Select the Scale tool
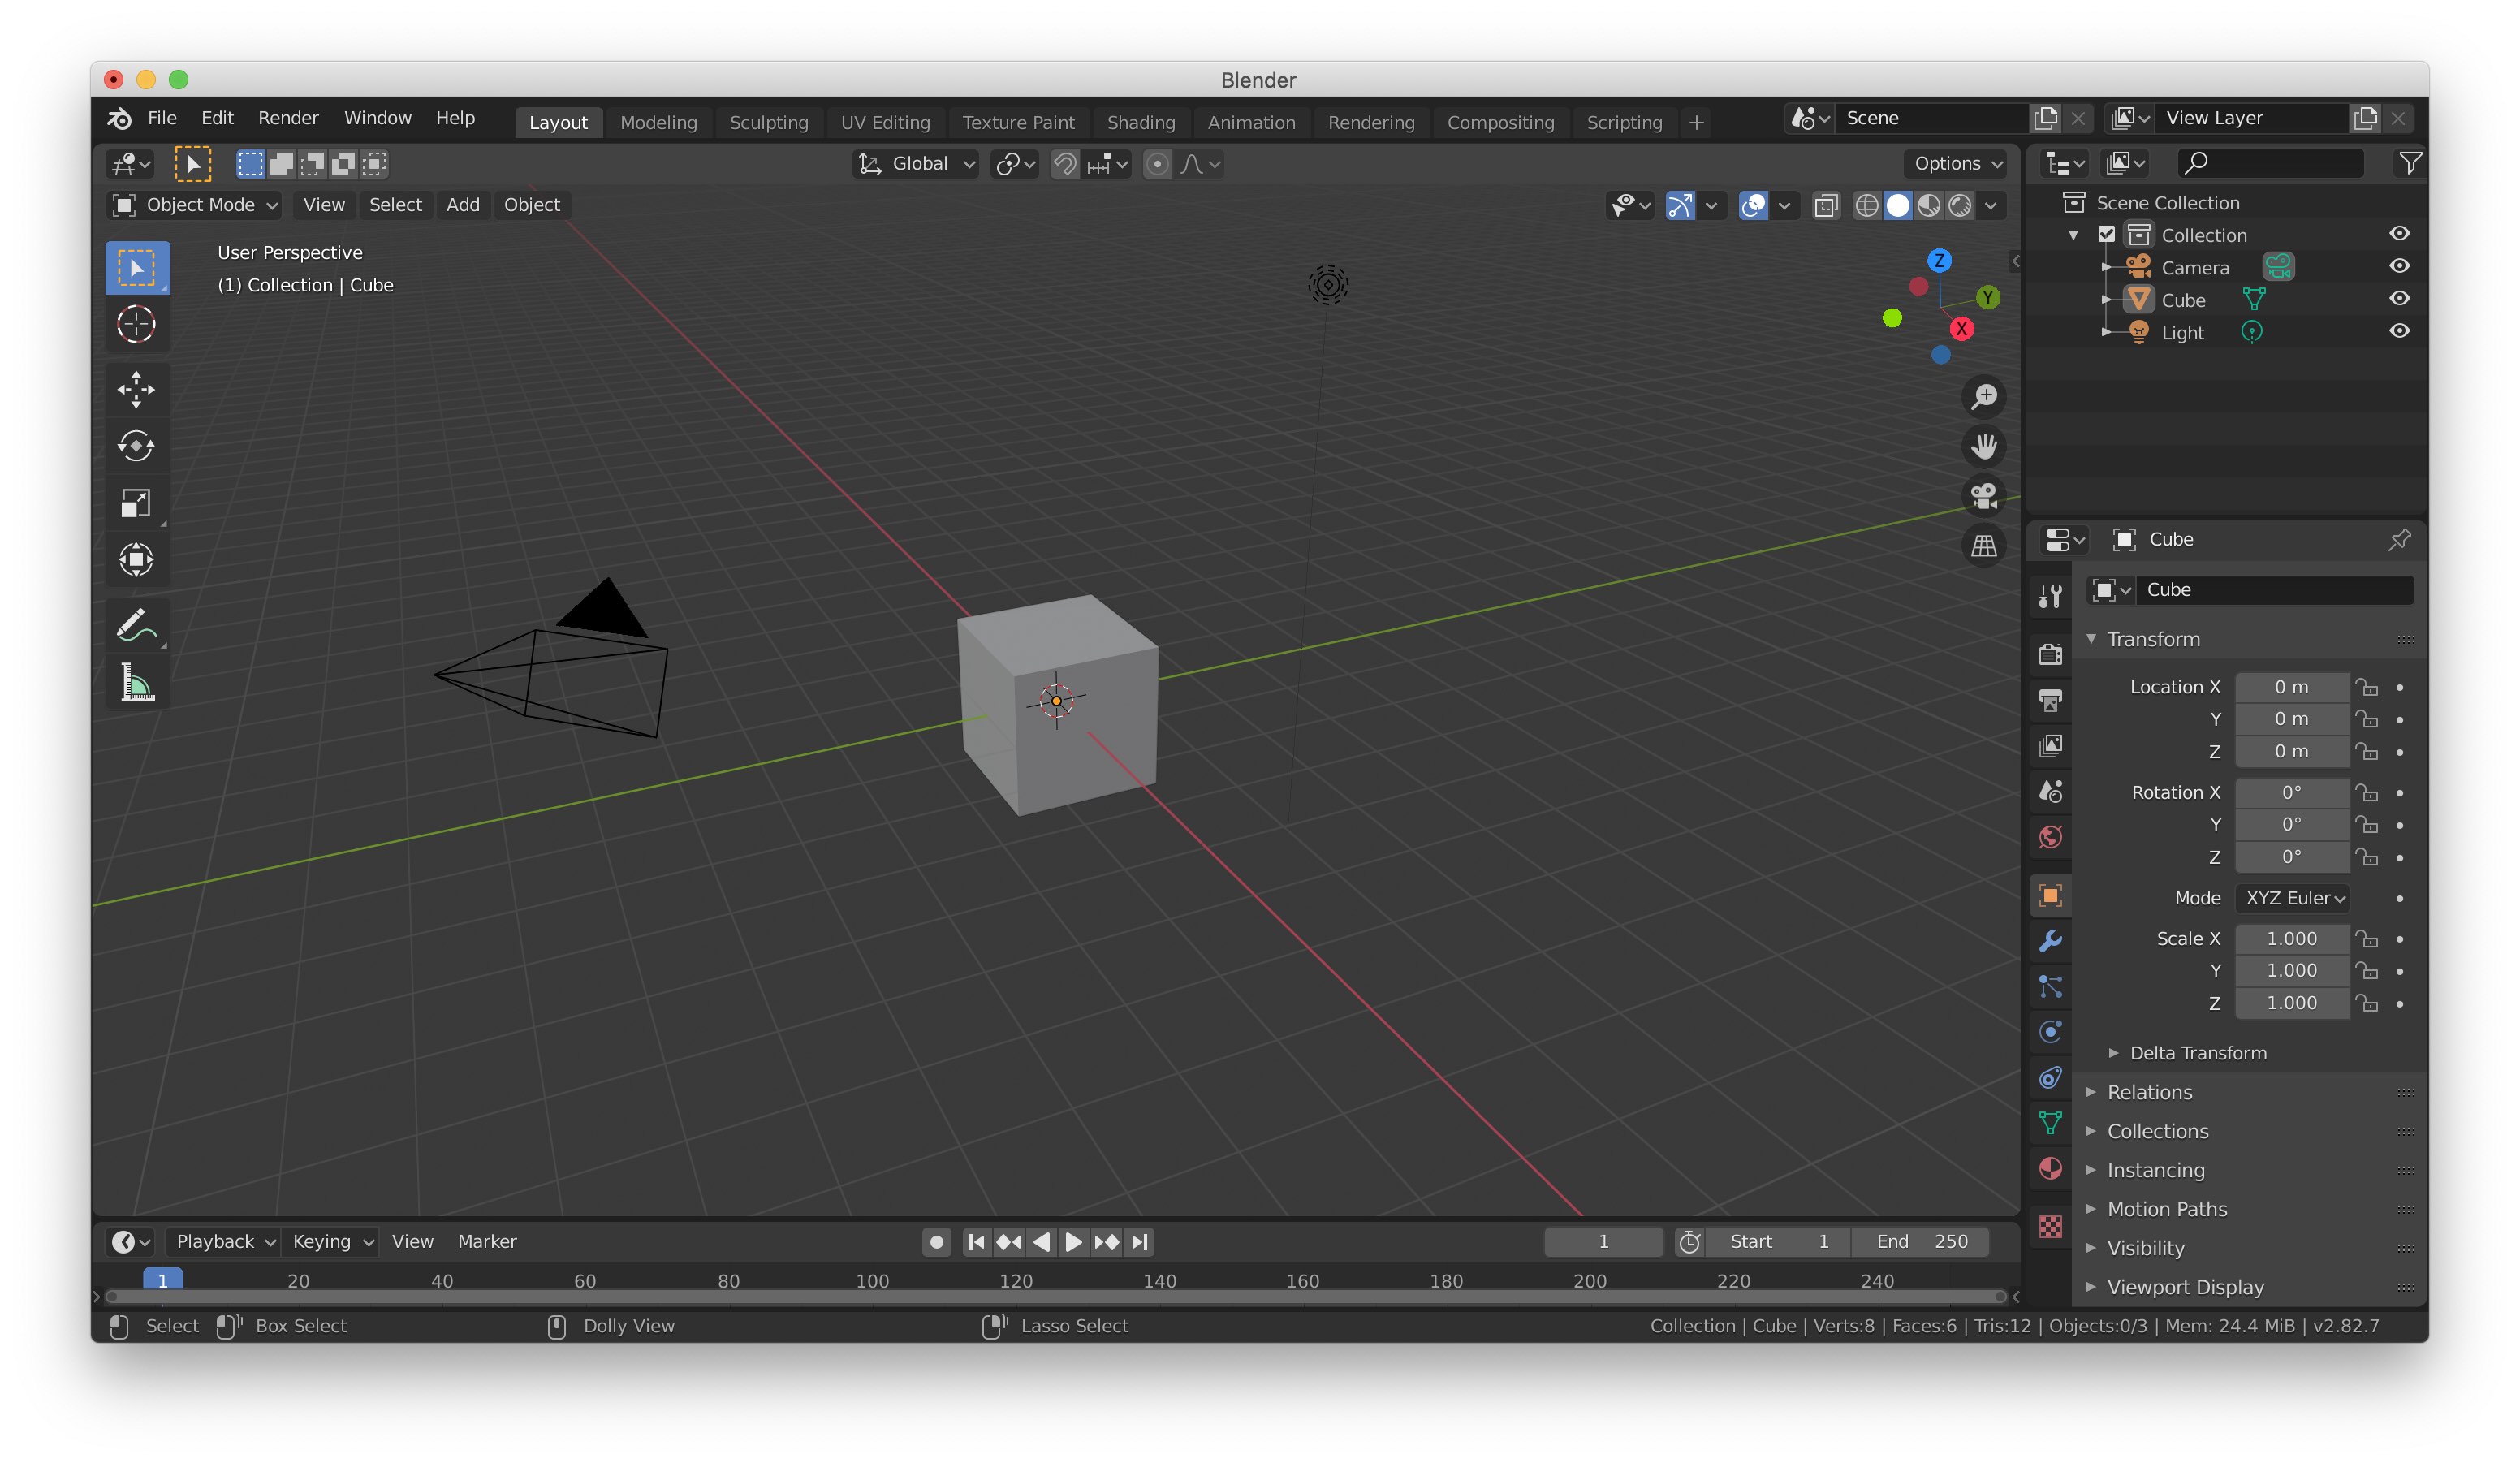 (136, 503)
